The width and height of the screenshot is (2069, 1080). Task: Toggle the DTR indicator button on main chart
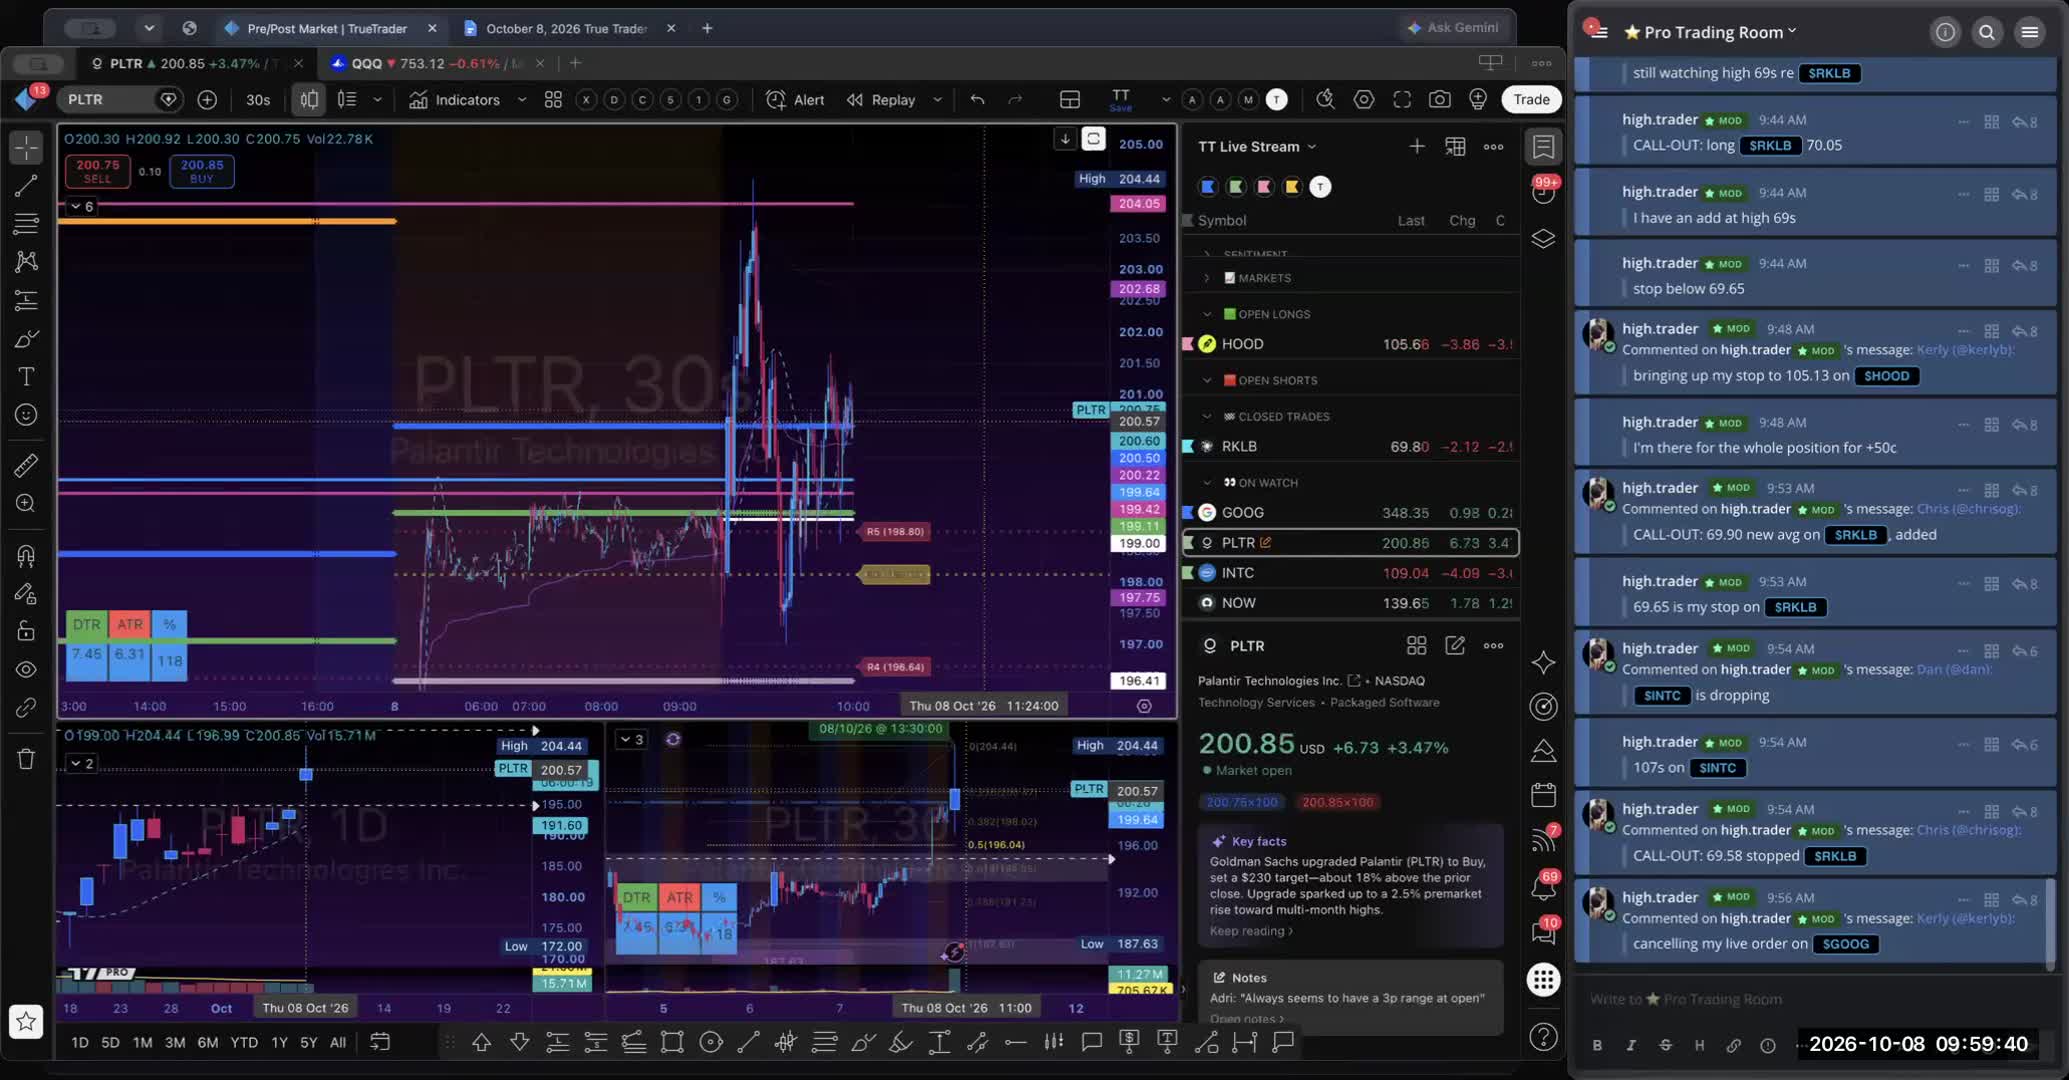(x=86, y=624)
